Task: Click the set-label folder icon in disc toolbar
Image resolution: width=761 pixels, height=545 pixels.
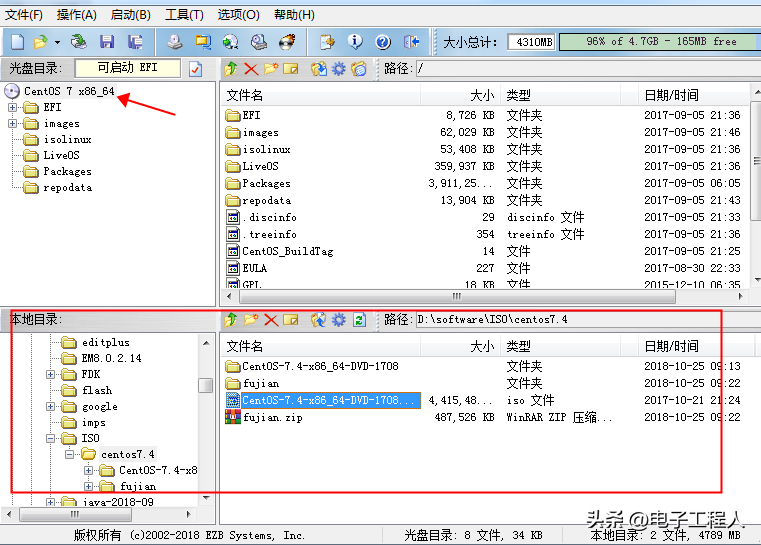Action: click(x=359, y=69)
